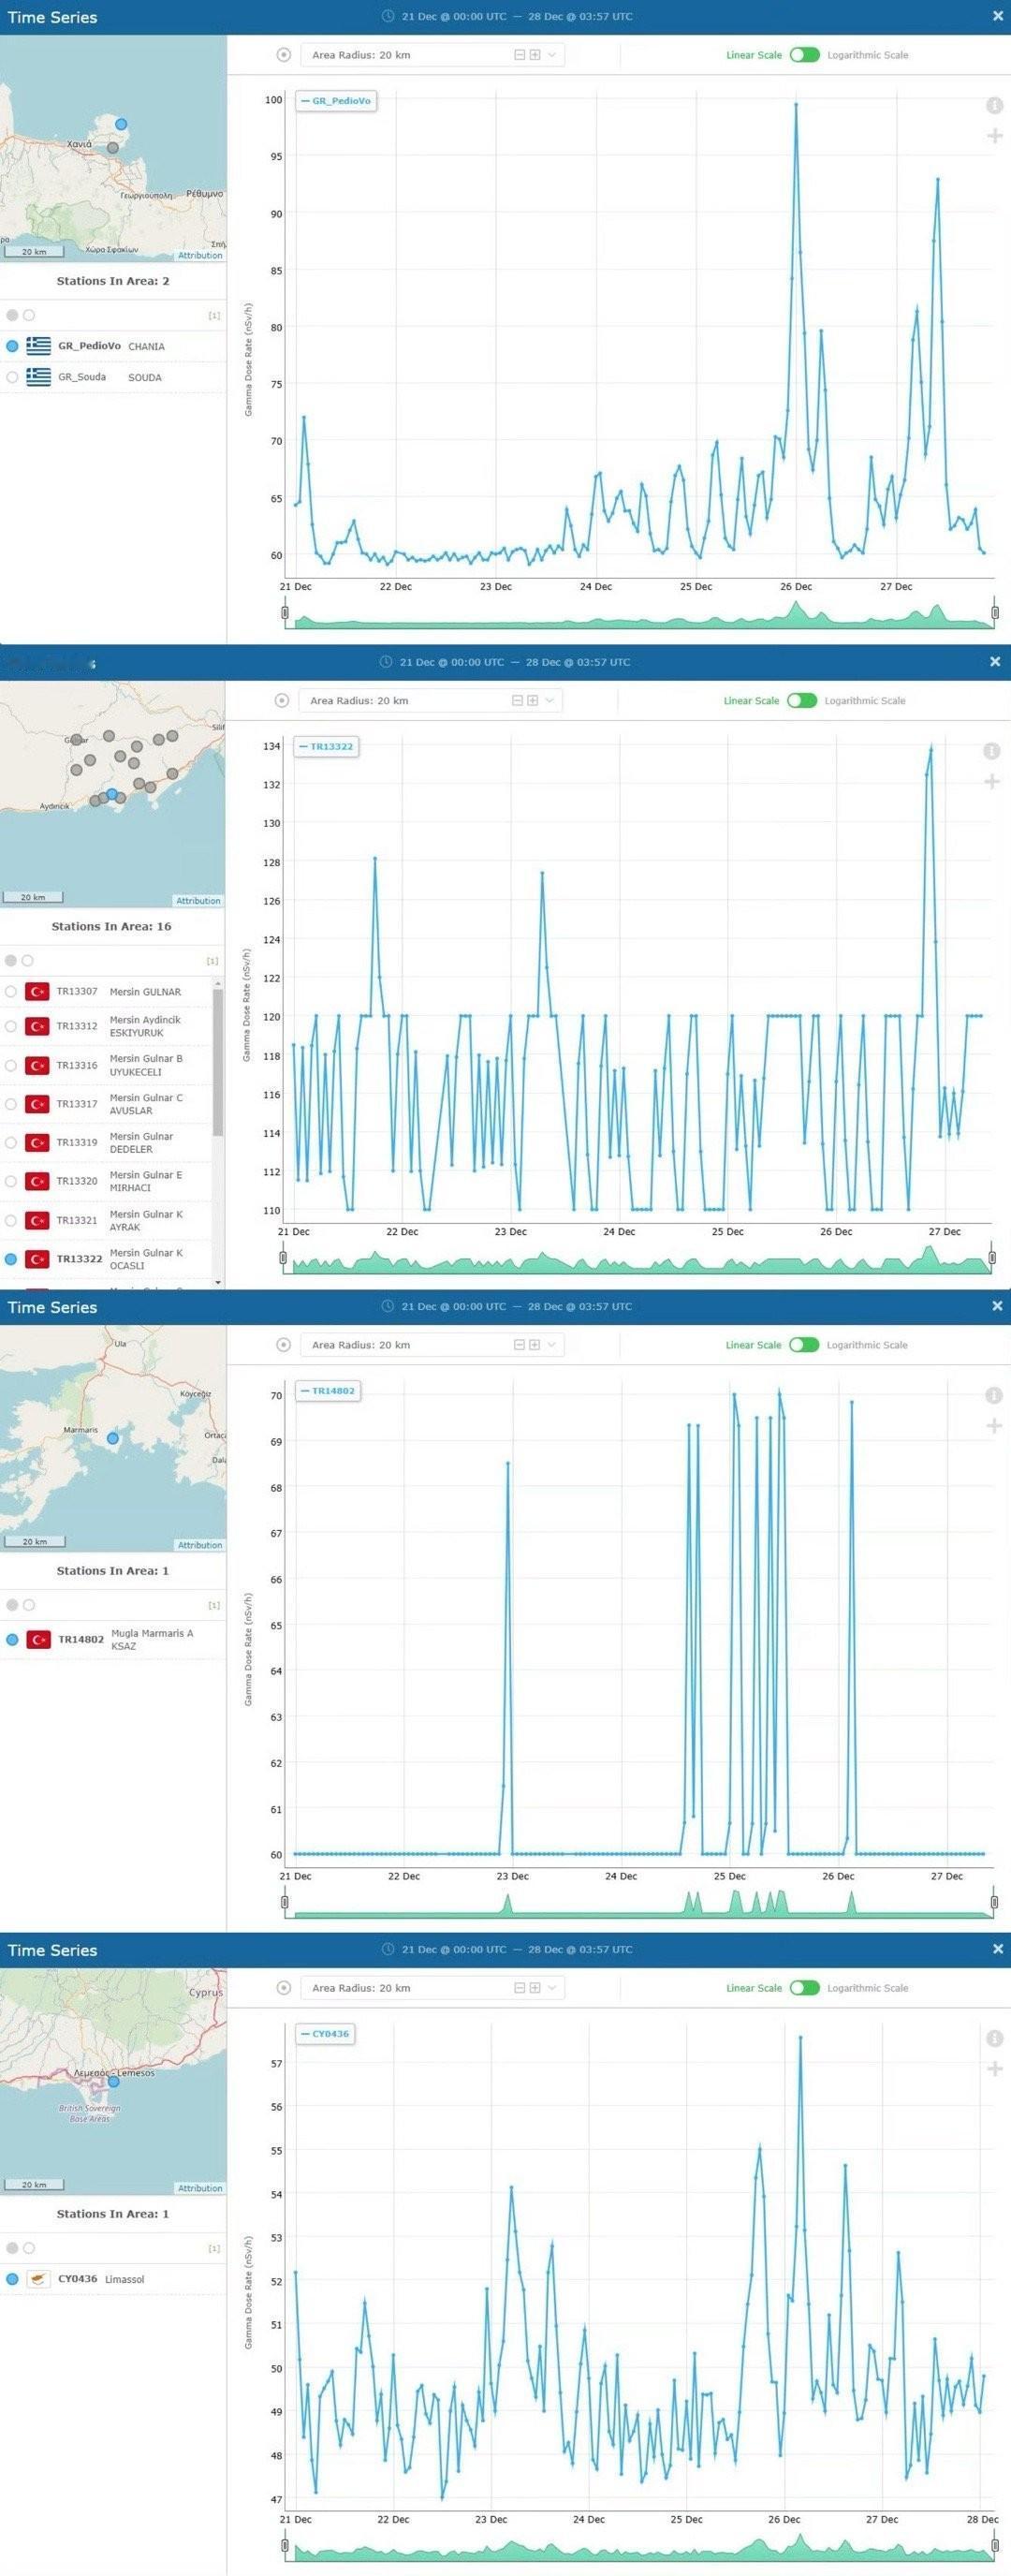Increase area radius with plus icon in TR14802 panel
Viewport: 1011px width, 2576px height.
(535, 1345)
